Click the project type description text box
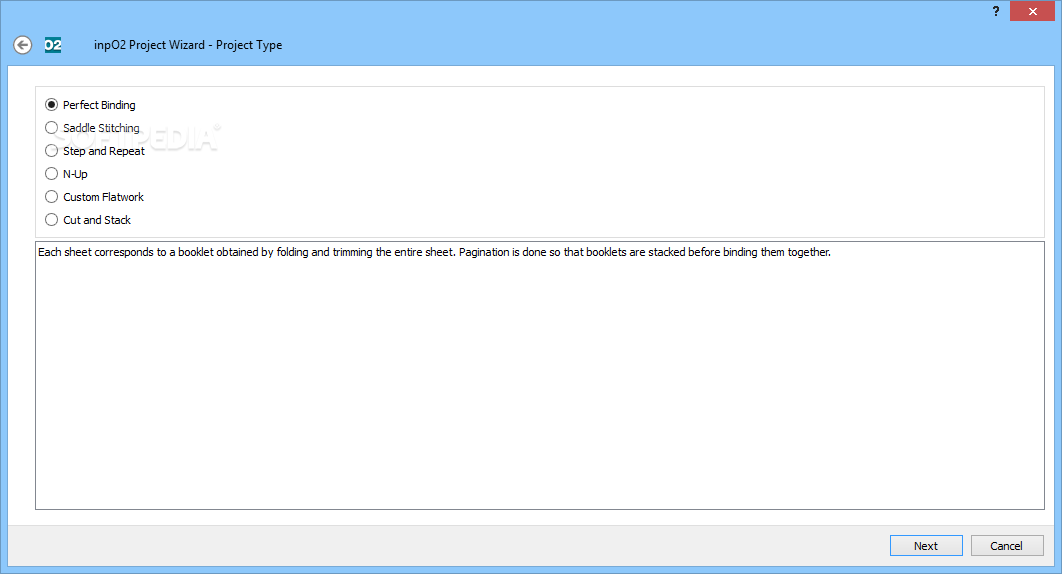The image size is (1062, 574). [x=540, y=375]
